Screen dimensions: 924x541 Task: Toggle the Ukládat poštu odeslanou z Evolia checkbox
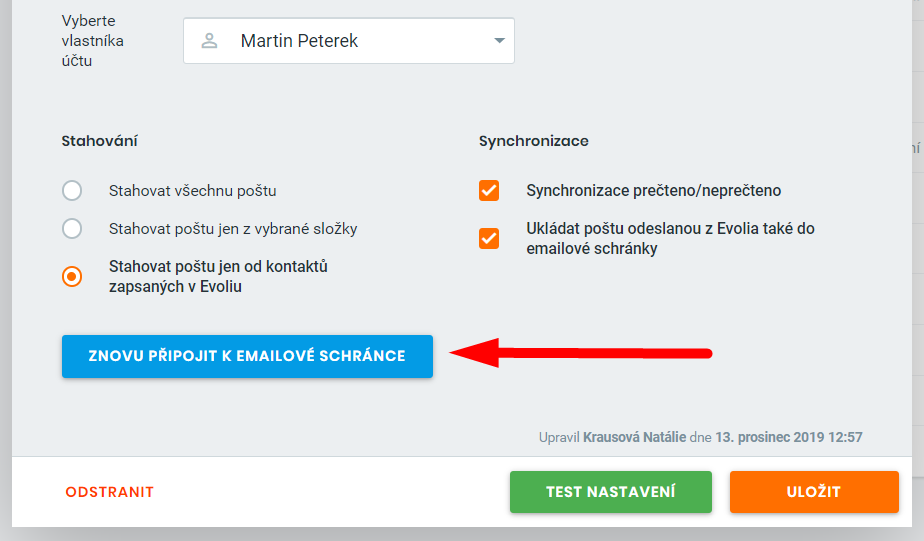[489, 239]
